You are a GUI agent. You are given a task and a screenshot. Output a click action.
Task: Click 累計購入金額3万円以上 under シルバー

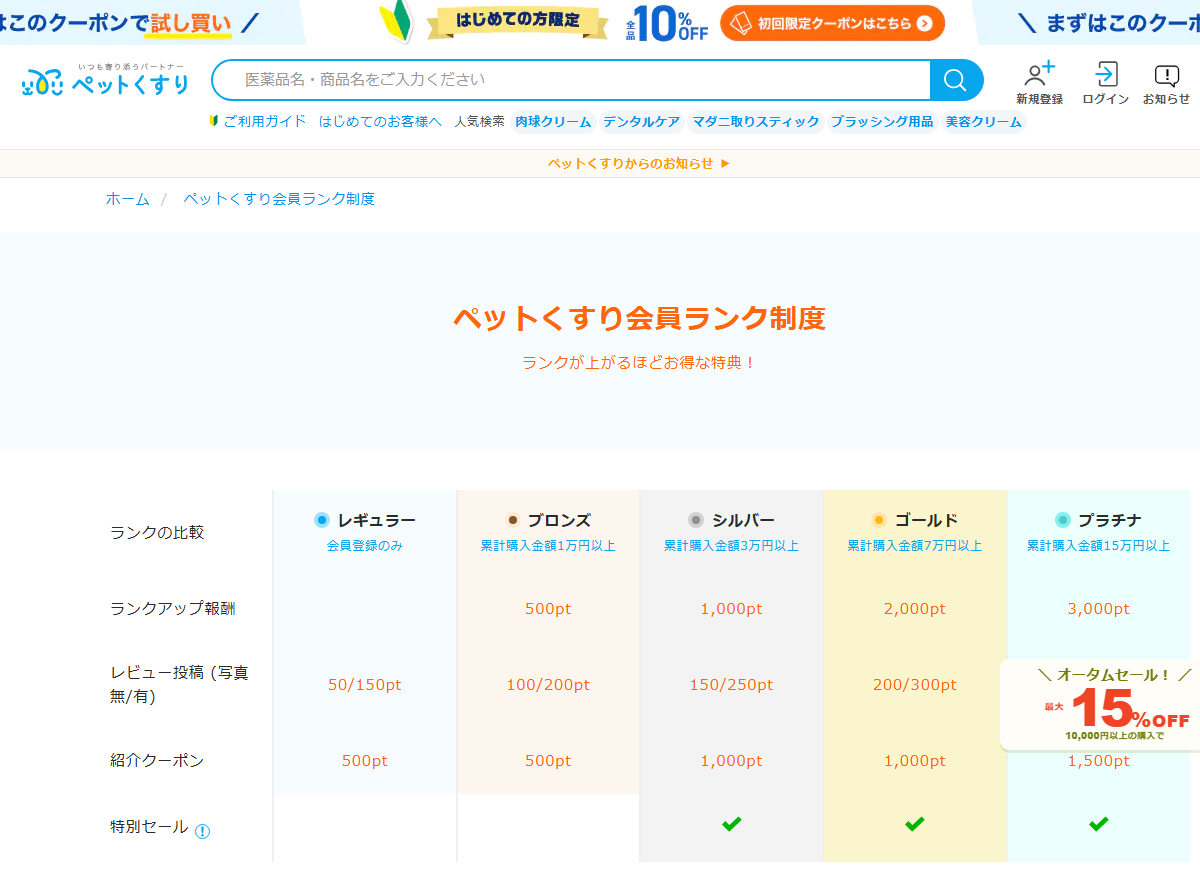point(731,546)
